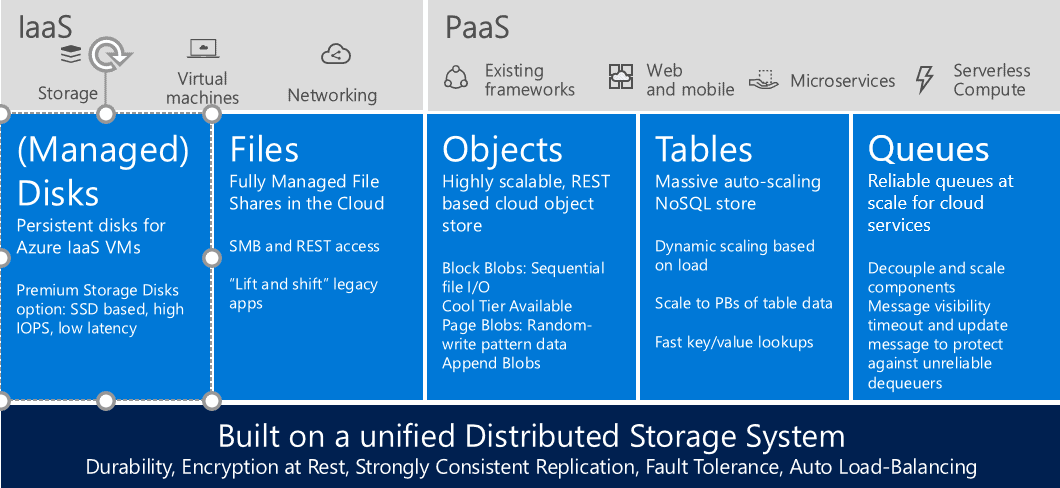This screenshot has width=1060, height=488.
Task: Click the PaaS heading
Action: (x=477, y=28)
